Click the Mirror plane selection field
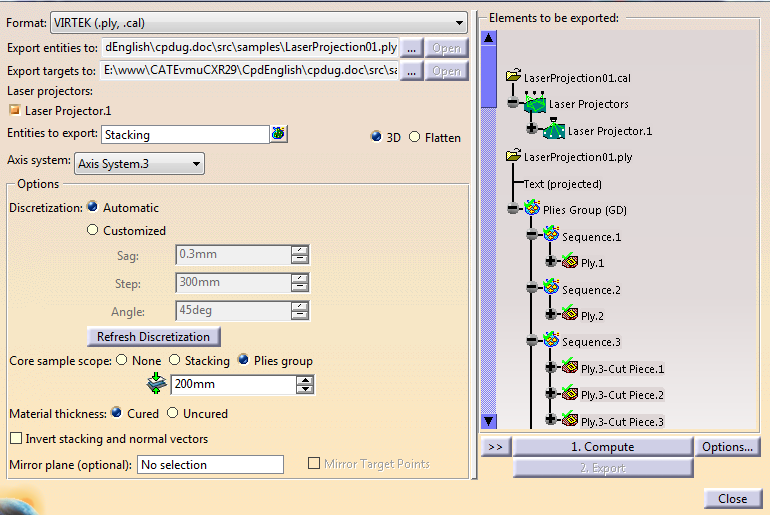The height and width of the screenshot is (515, 770). tap(210, 465)
